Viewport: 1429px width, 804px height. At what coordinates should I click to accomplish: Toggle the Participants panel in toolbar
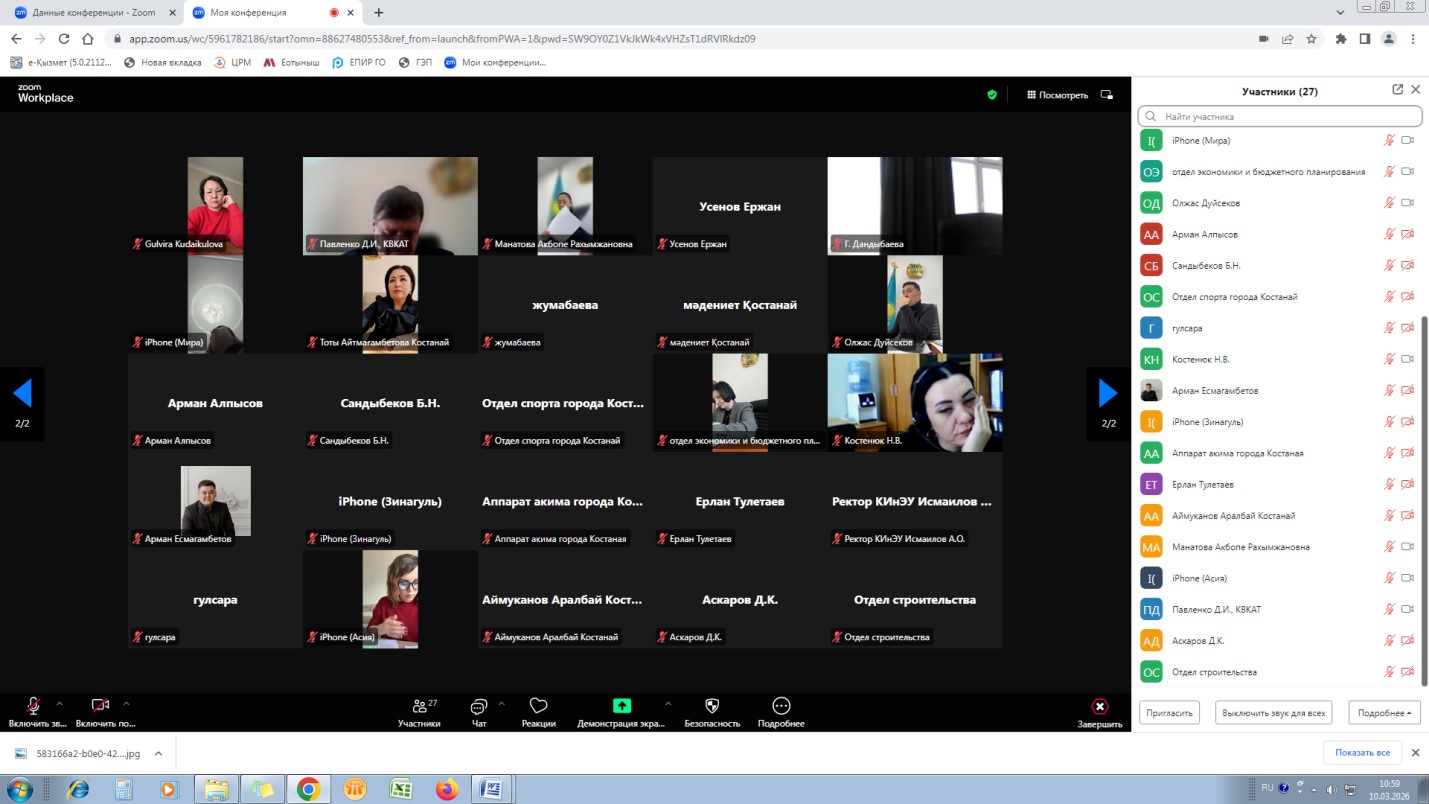click(419, 706)
